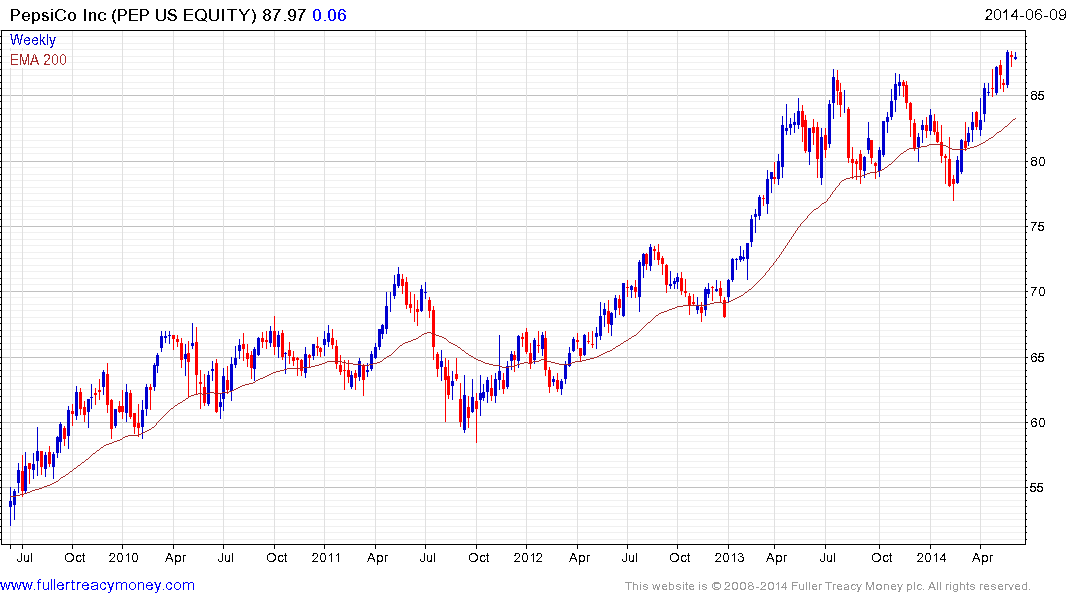This screenshot has width=1075, height=600.
Task: Click the PepsiCo Inc (PEP US EQUITY) title
Action: 133,15
